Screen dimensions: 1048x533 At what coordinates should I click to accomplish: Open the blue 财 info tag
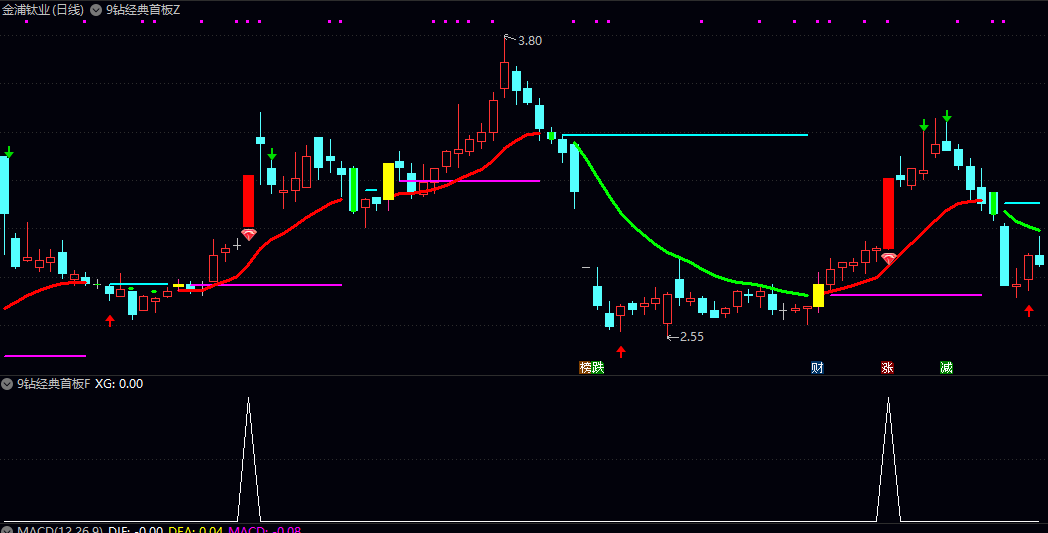click(817, 367)
